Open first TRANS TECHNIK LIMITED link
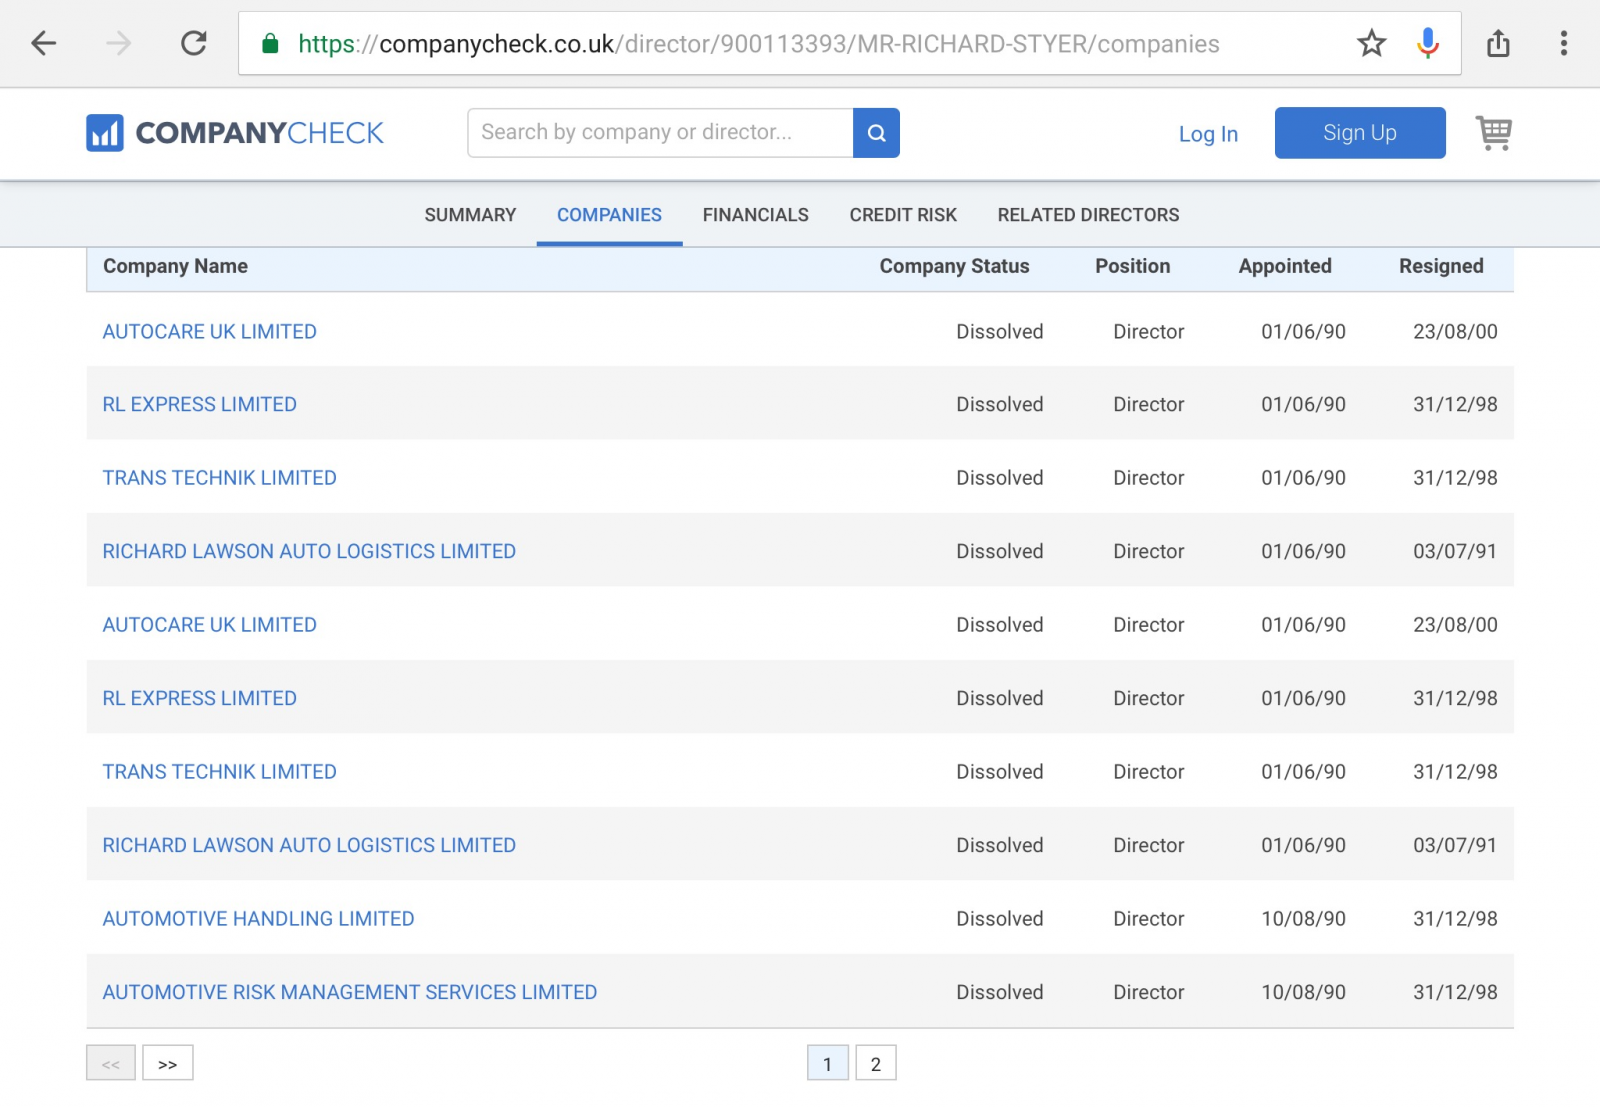The height and width of the screenshot is (1107, 1600). coord(220,478)
